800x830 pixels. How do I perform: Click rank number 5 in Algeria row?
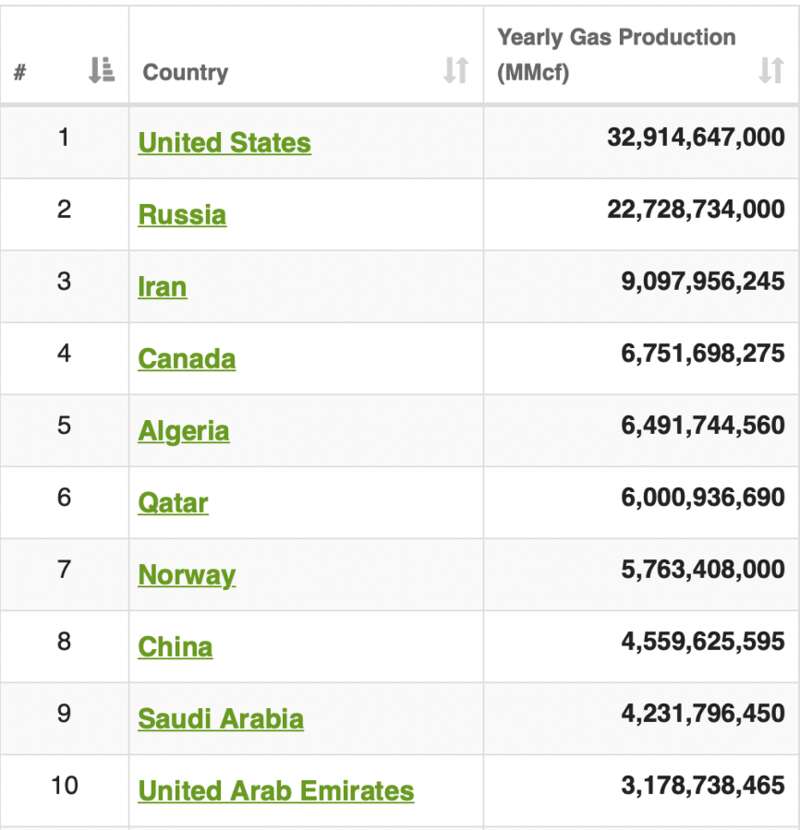click(x=64, y=425)
